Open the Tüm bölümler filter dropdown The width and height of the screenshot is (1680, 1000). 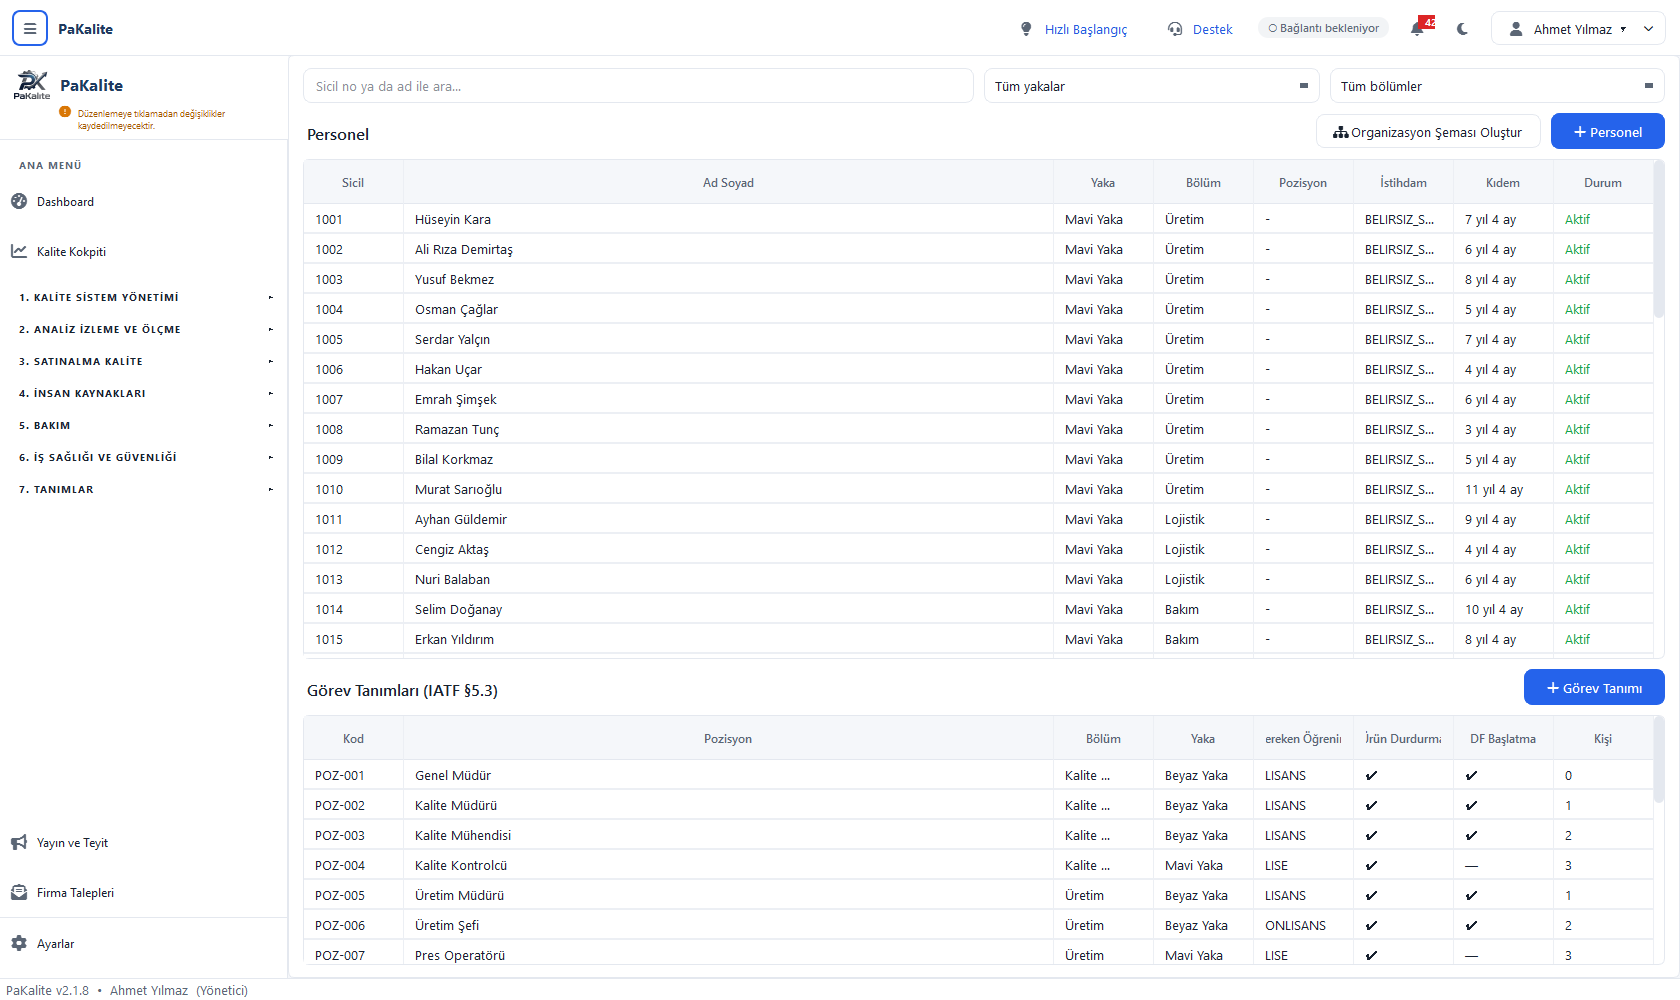click(x=1497, y=86)
